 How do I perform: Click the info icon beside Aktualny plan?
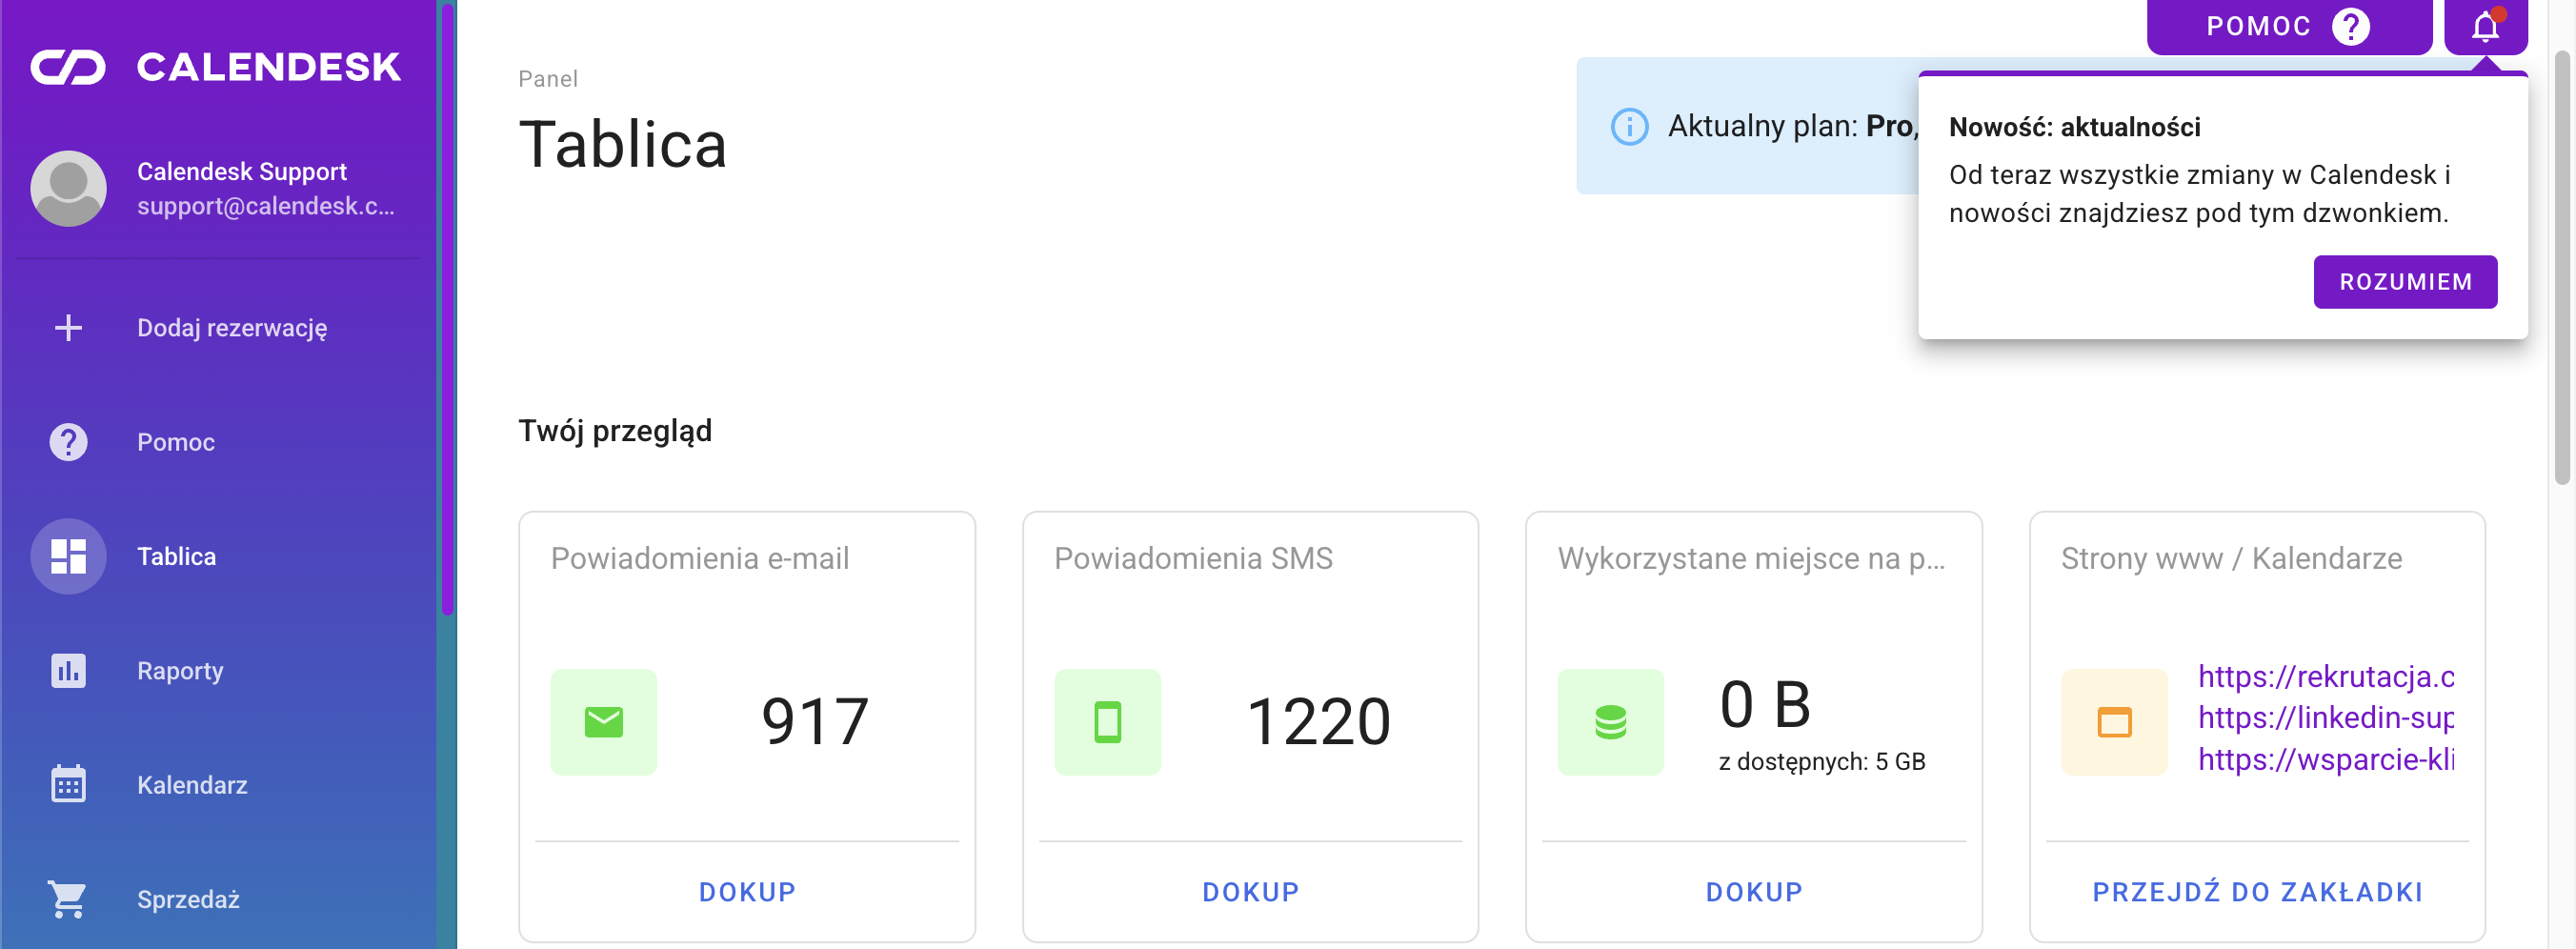1629,127
